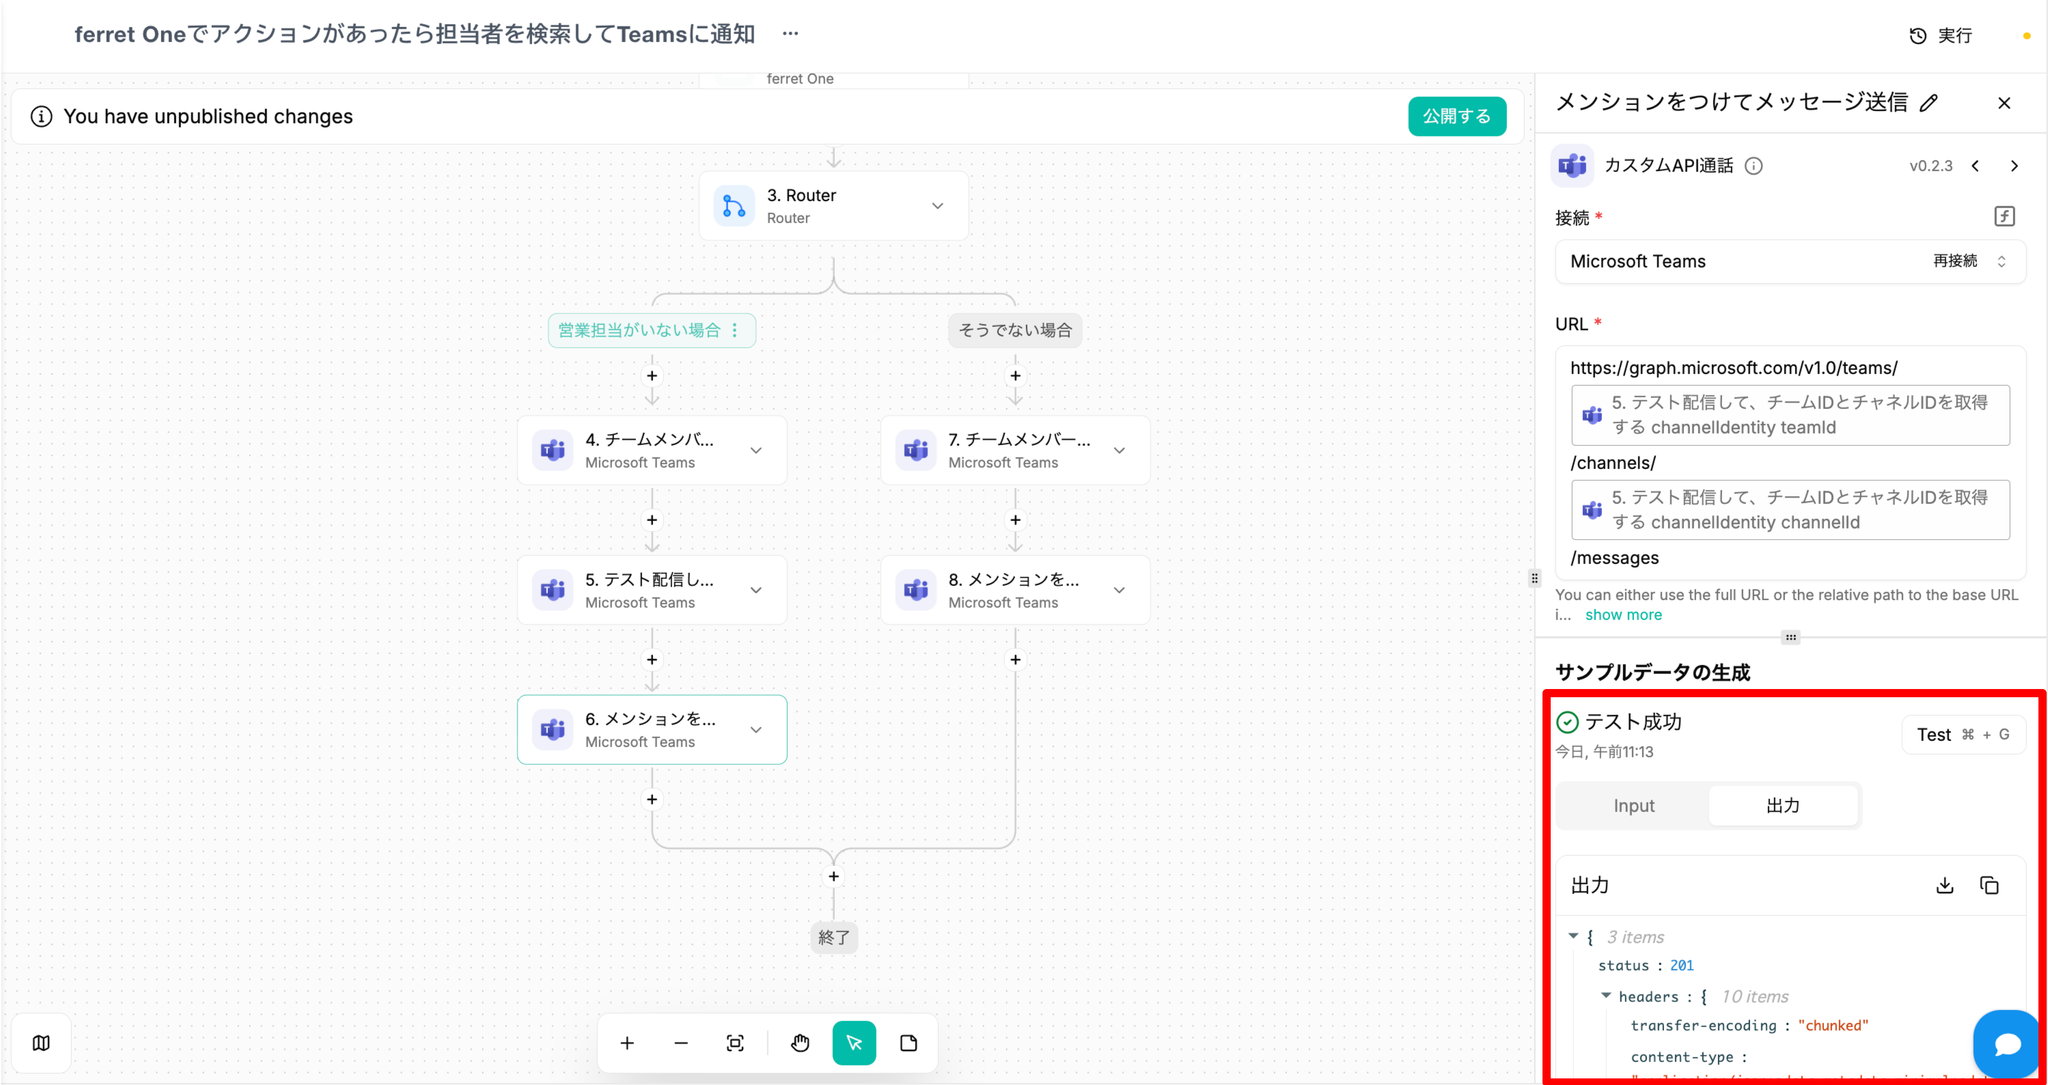
Task: Click the show more link
Action: pos(1623,615)
